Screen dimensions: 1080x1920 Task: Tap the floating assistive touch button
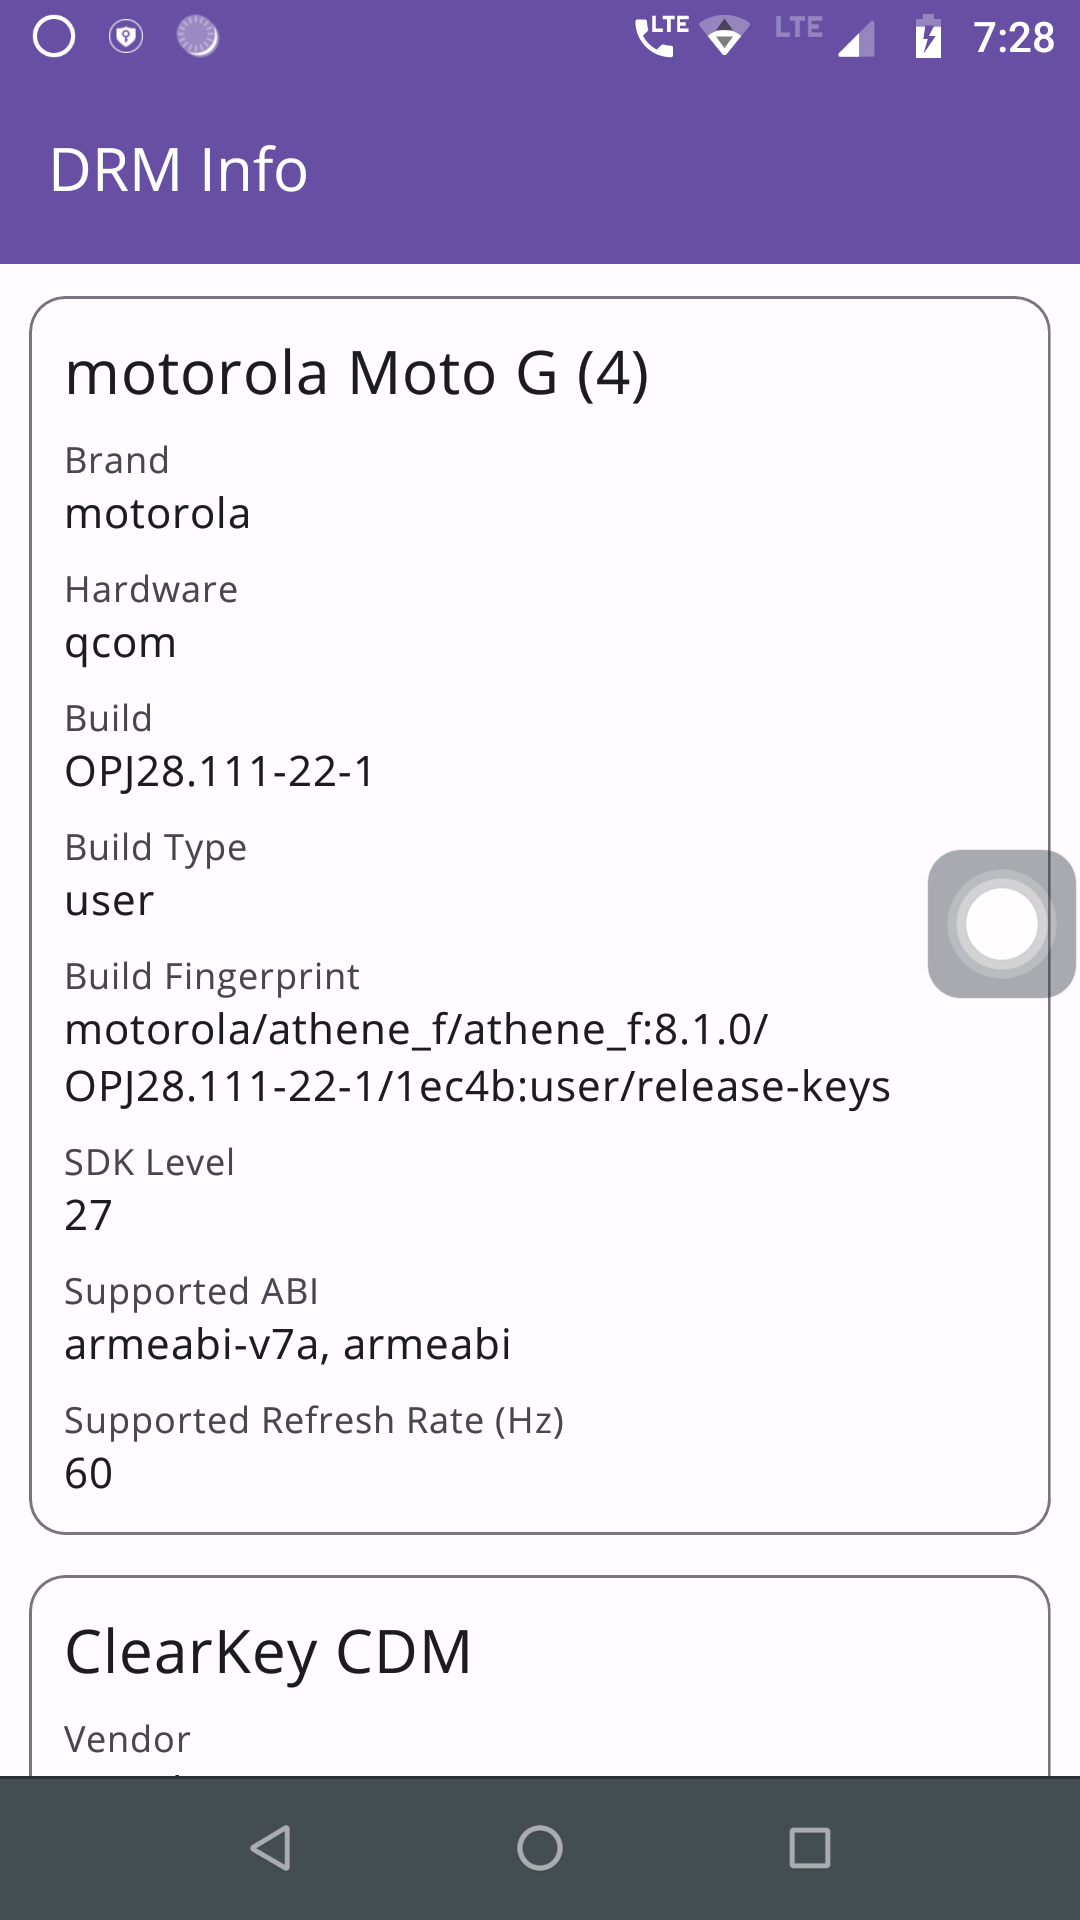pyautogui.click(x=1001, y=924)
